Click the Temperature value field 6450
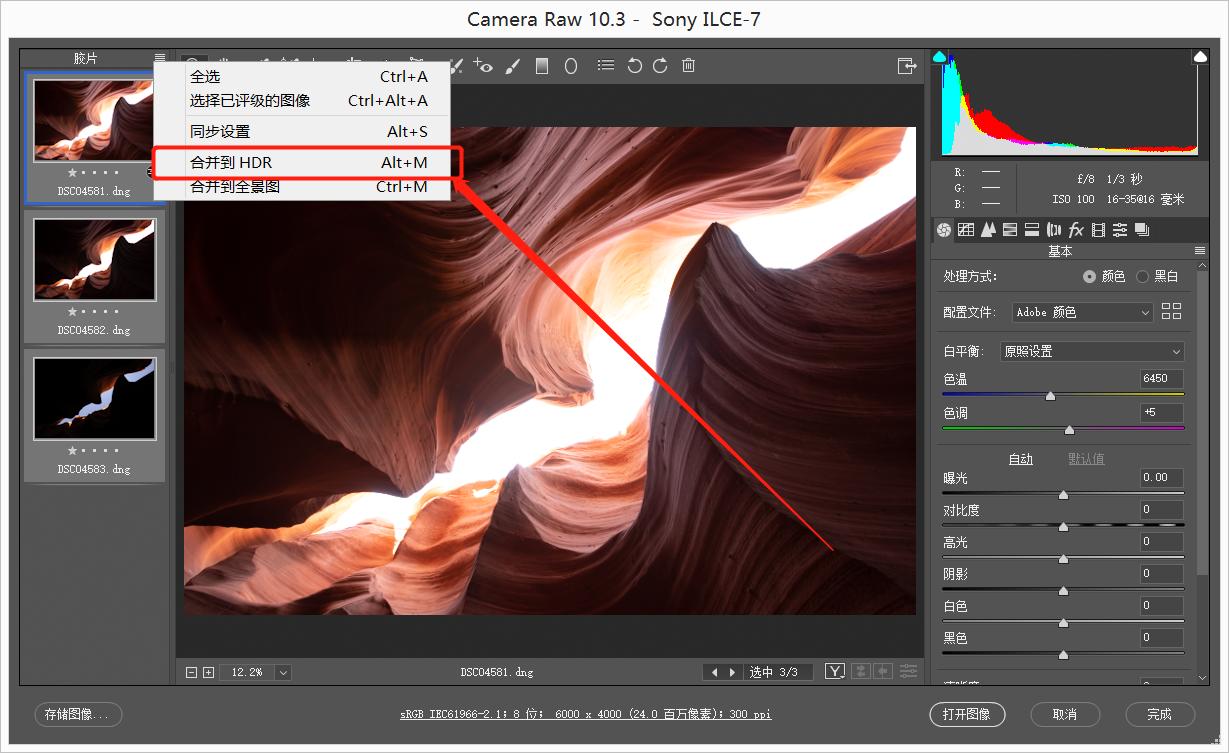Image resolution: width=1229 pixels, height=753 pixels. click(x=1162, y=379)
